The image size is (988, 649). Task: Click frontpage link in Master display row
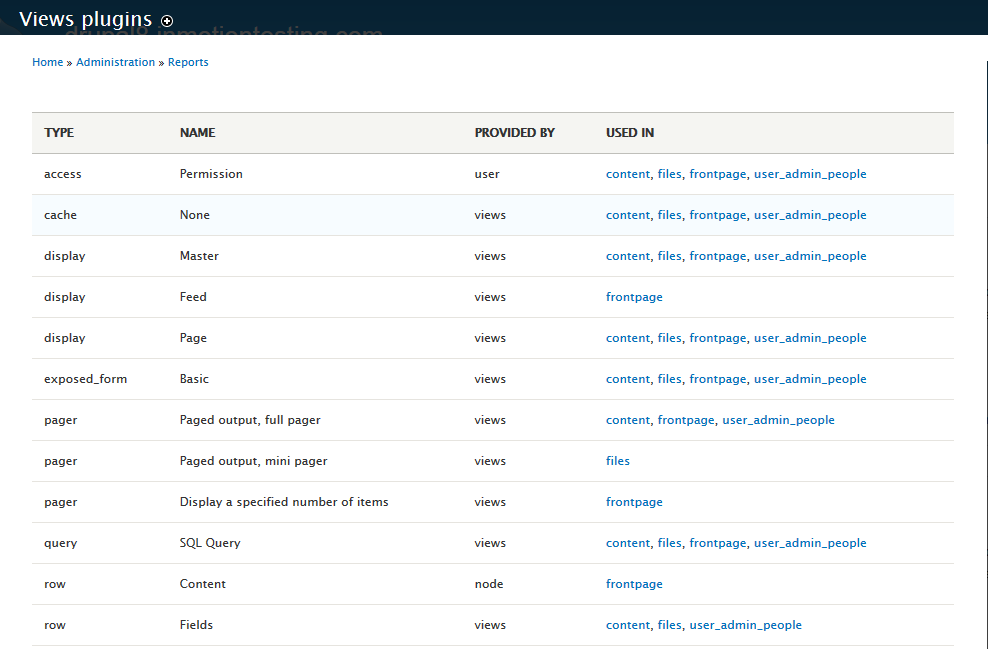tap(717, 256)
